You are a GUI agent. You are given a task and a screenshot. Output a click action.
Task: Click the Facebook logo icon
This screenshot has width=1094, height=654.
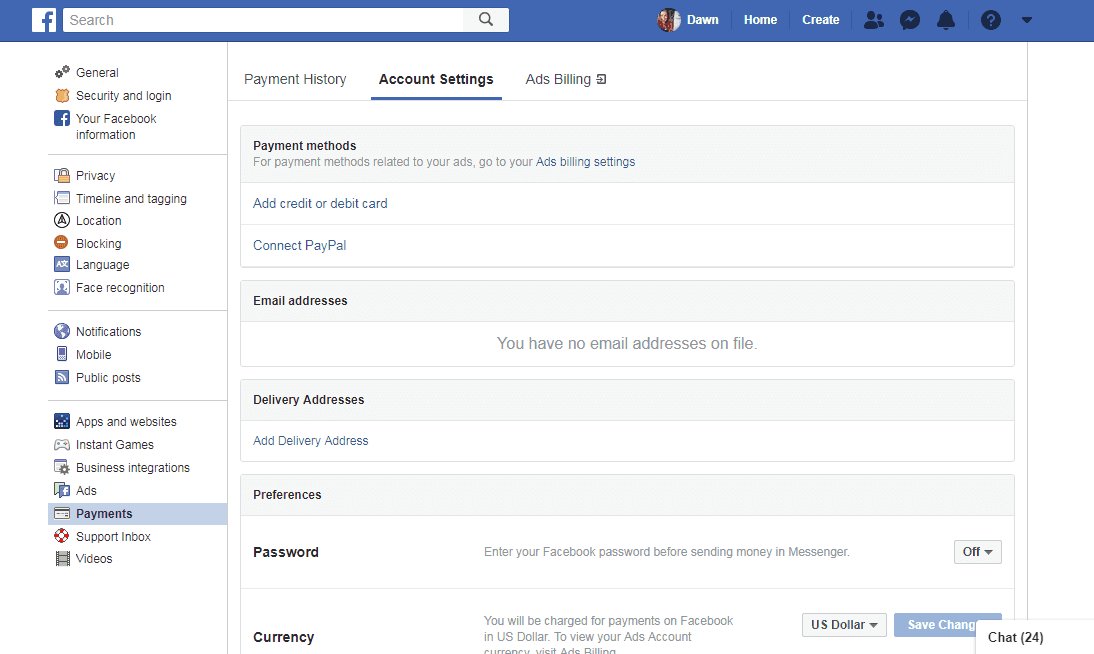point(44,20)
